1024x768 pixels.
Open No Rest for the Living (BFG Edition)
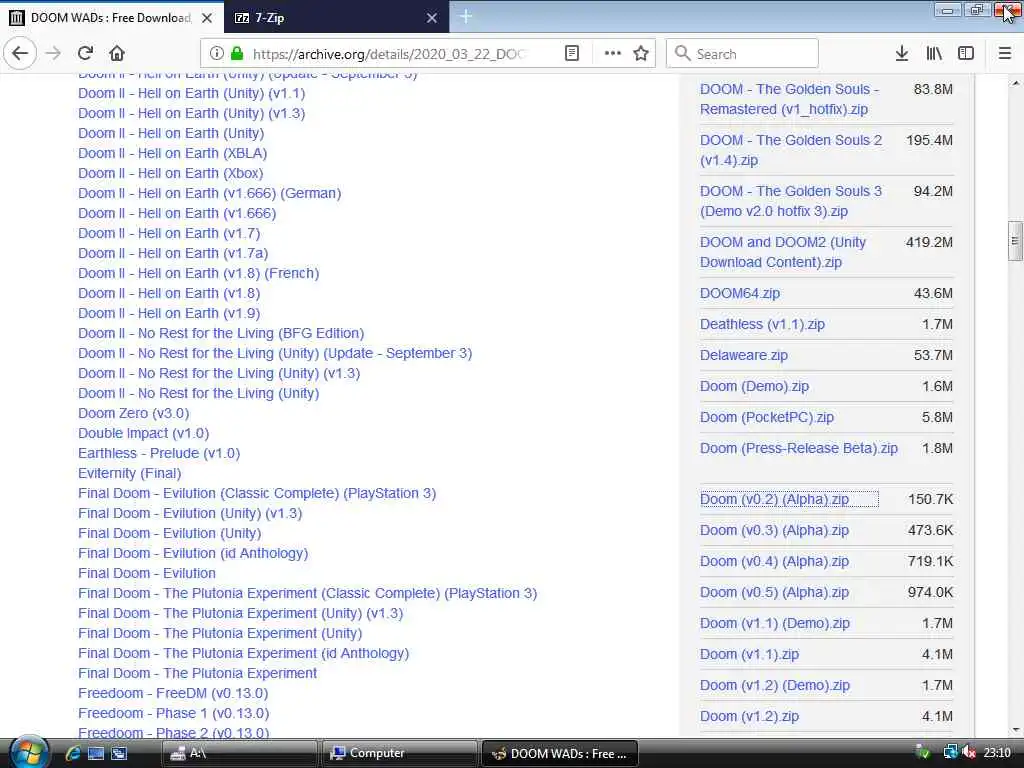pos(221,334)
